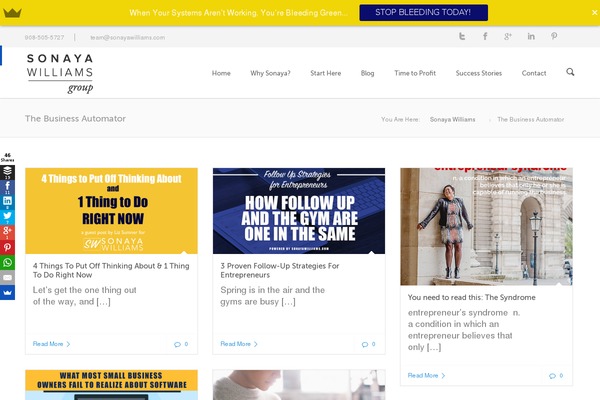Open the Pinterest icon in top bar
This screenshot has width=600, height=400.
pos(554,36)
